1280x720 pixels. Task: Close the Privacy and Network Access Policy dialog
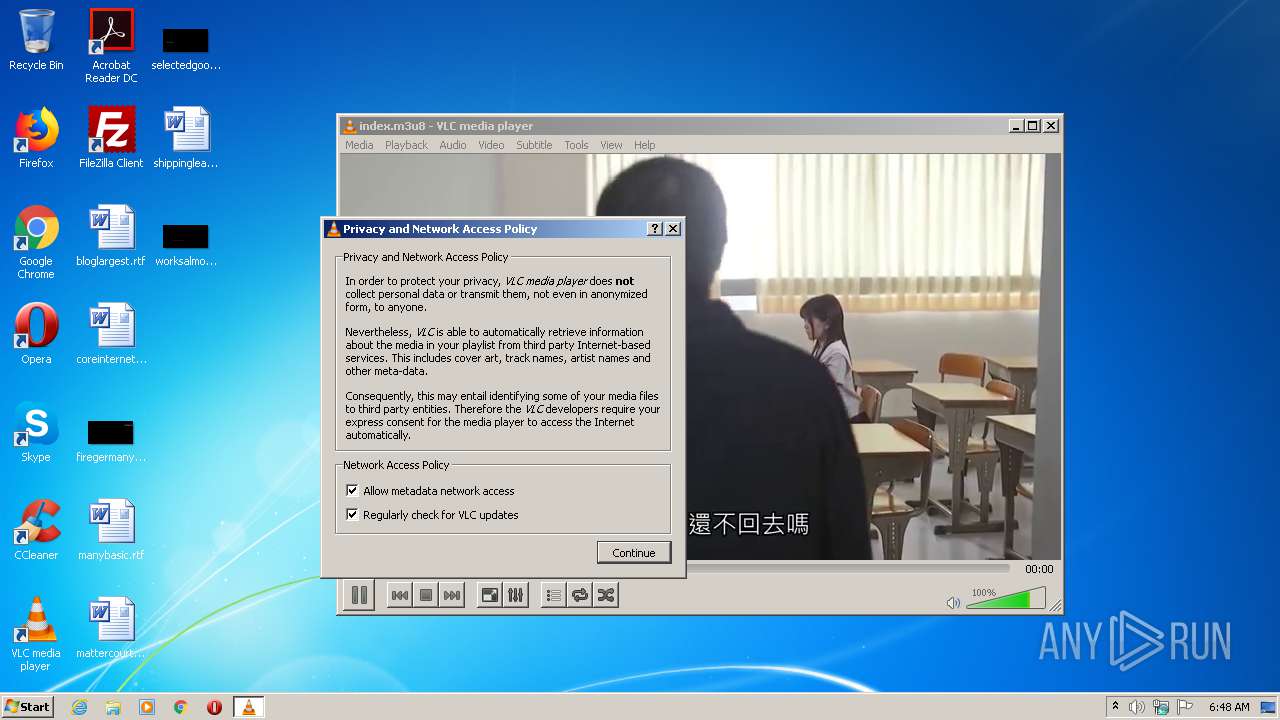pyautogui.click(x=673, y=229)
